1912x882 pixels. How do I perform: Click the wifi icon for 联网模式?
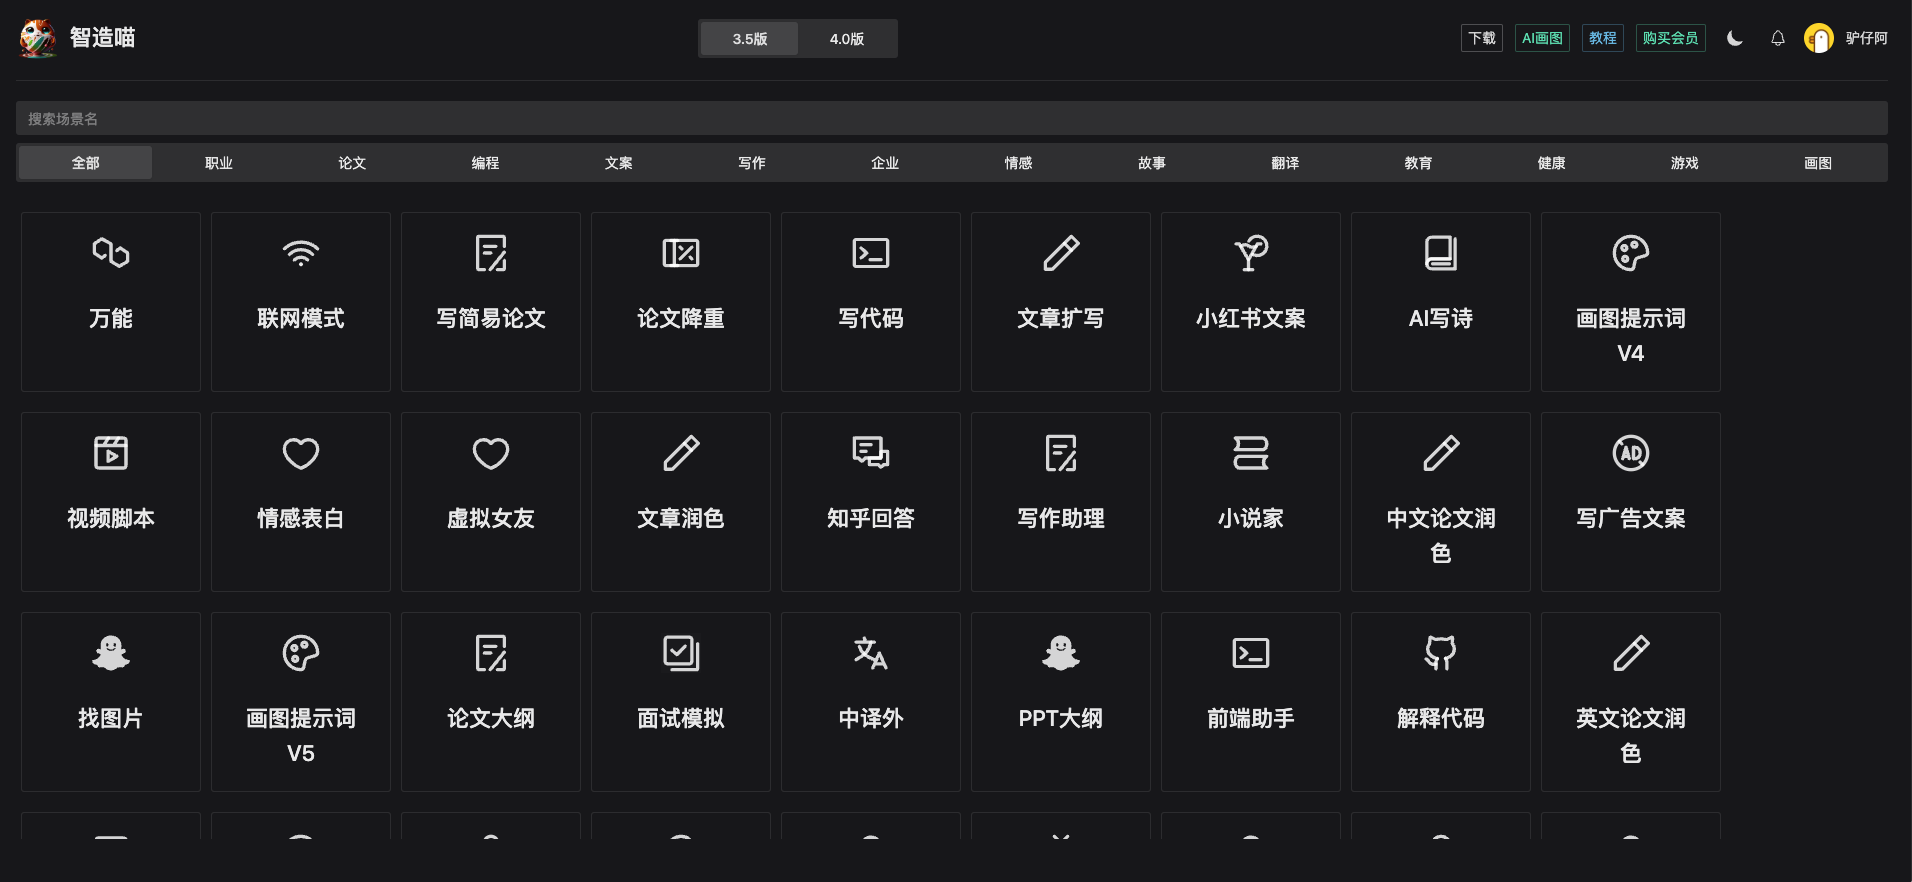[300, 254]
